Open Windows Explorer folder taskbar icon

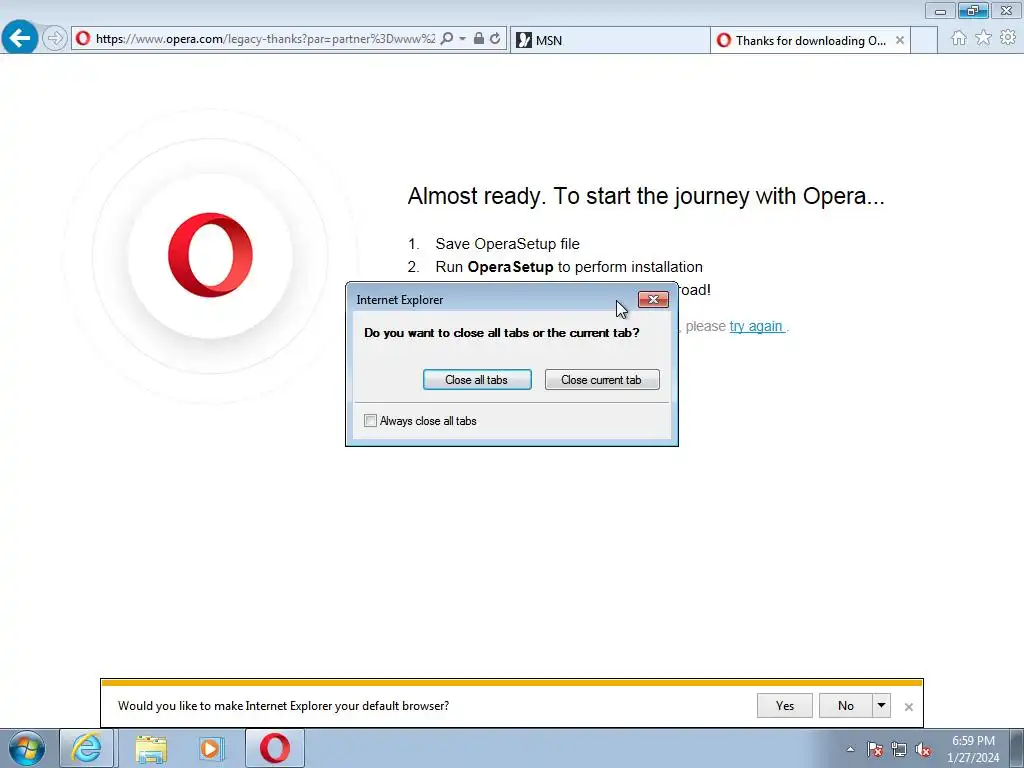point(151,749)
